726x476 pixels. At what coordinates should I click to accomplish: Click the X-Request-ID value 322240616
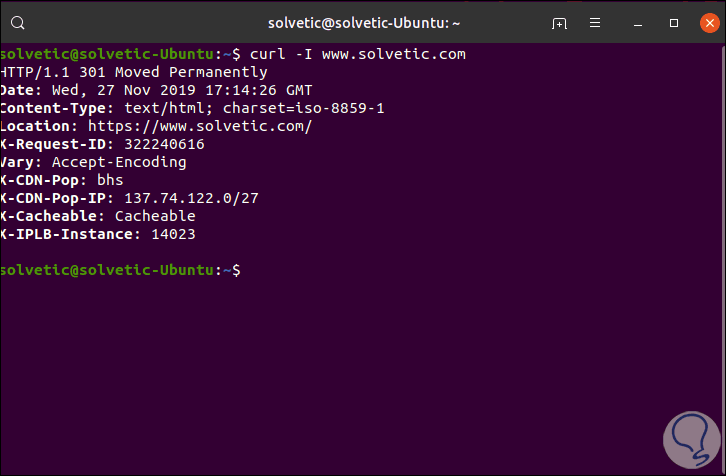[164, 144]
